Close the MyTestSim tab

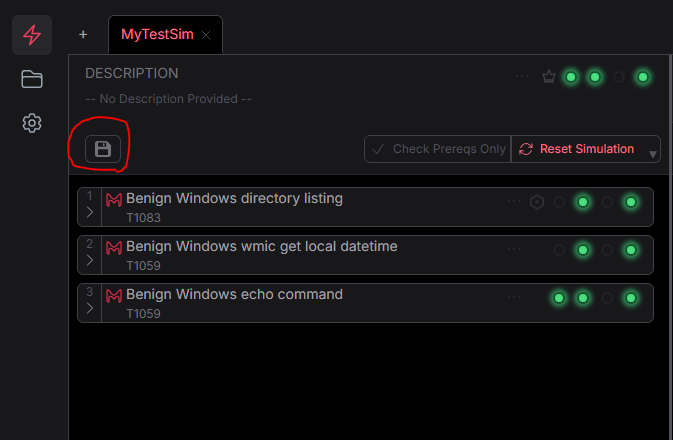(x=206, y=35)
